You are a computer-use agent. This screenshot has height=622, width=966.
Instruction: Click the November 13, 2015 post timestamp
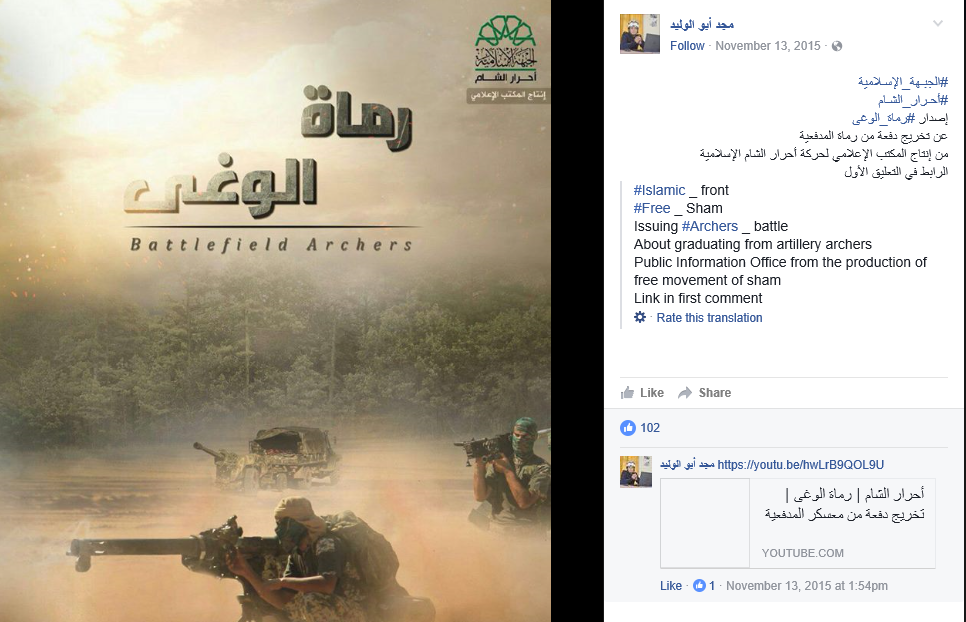768,46
